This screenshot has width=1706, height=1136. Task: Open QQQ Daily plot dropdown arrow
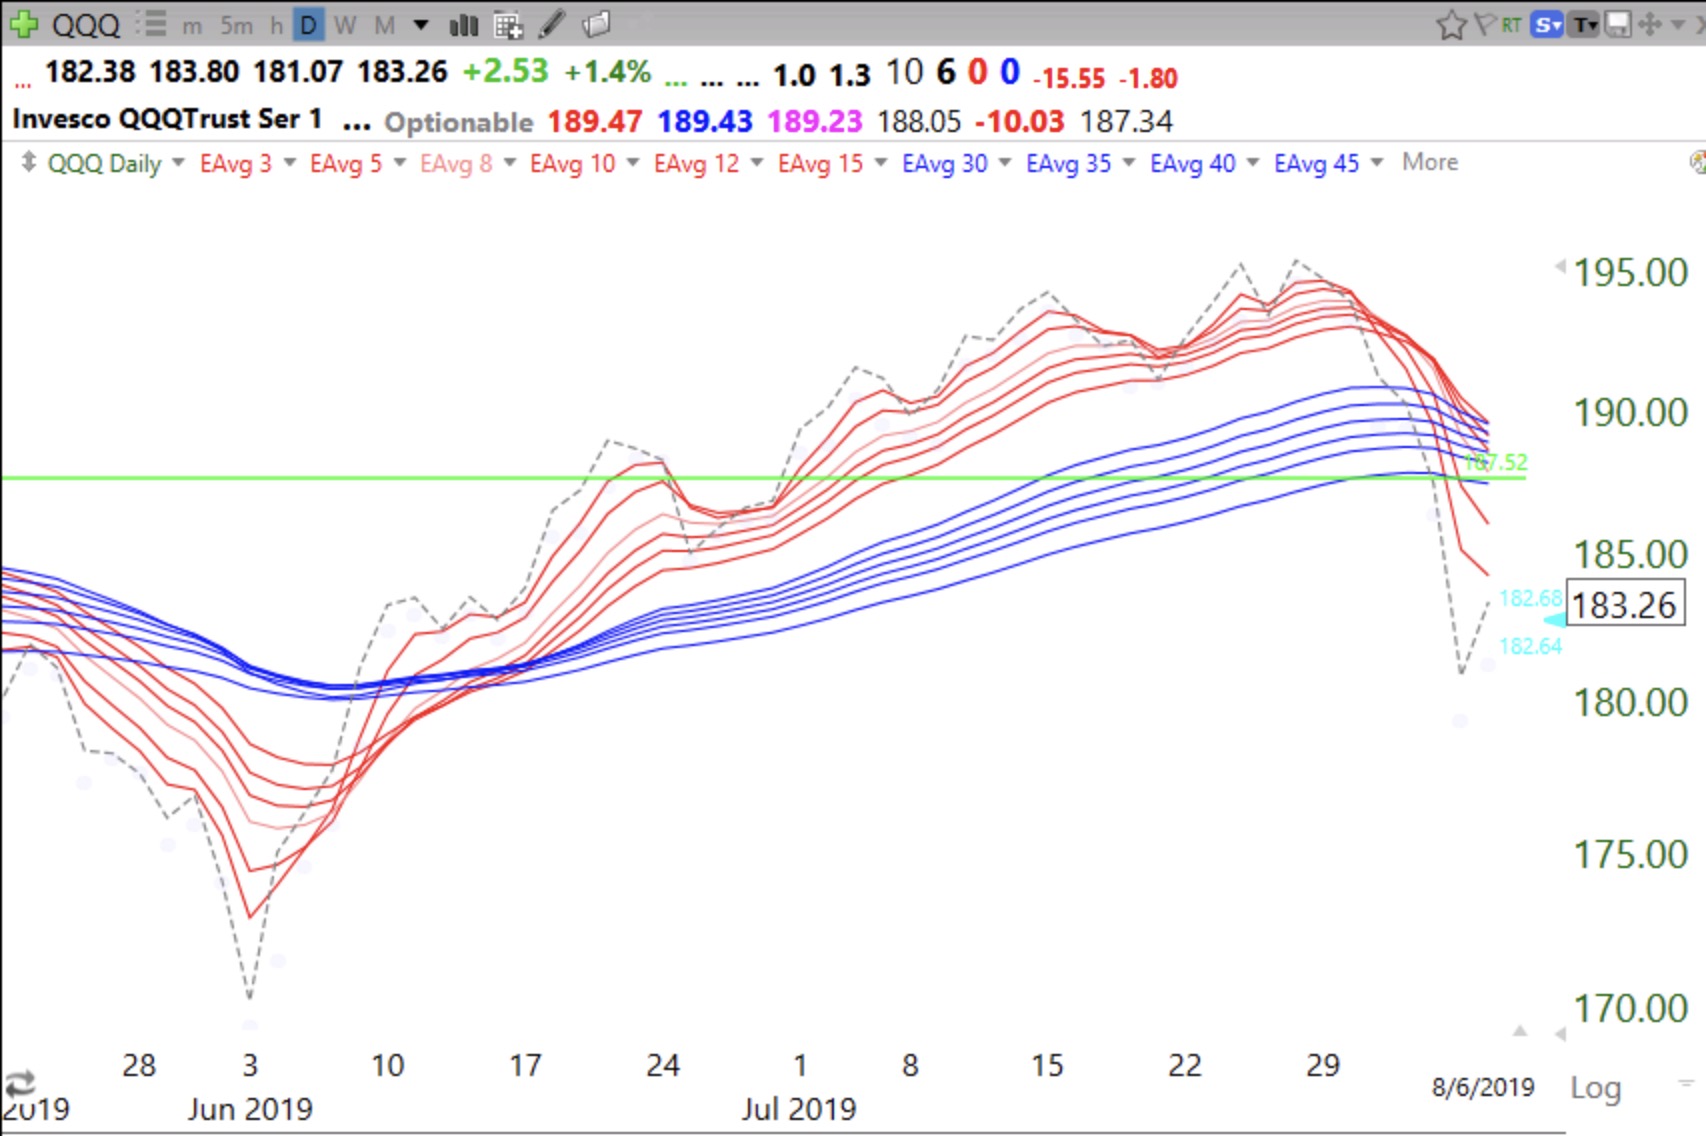(x=178, y=162)
